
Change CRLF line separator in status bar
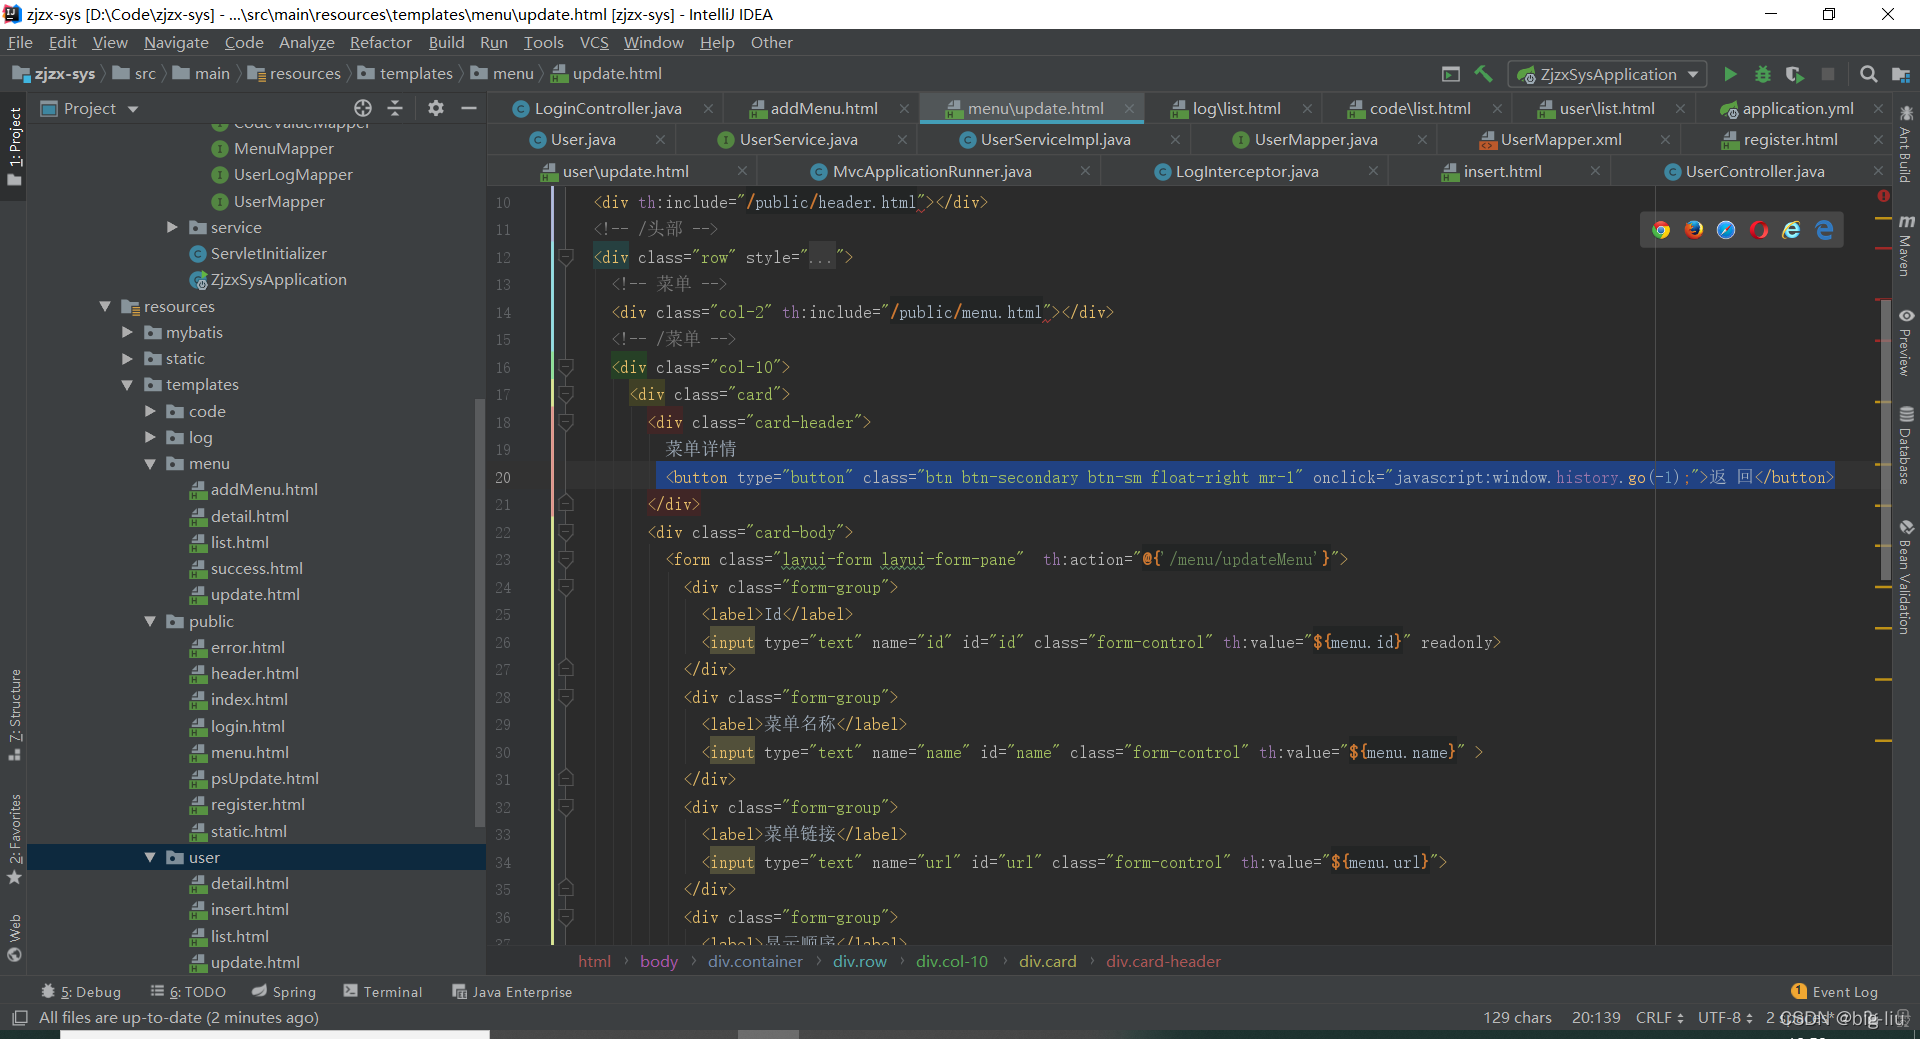pyautogui.click(x=1659, y=1018)
